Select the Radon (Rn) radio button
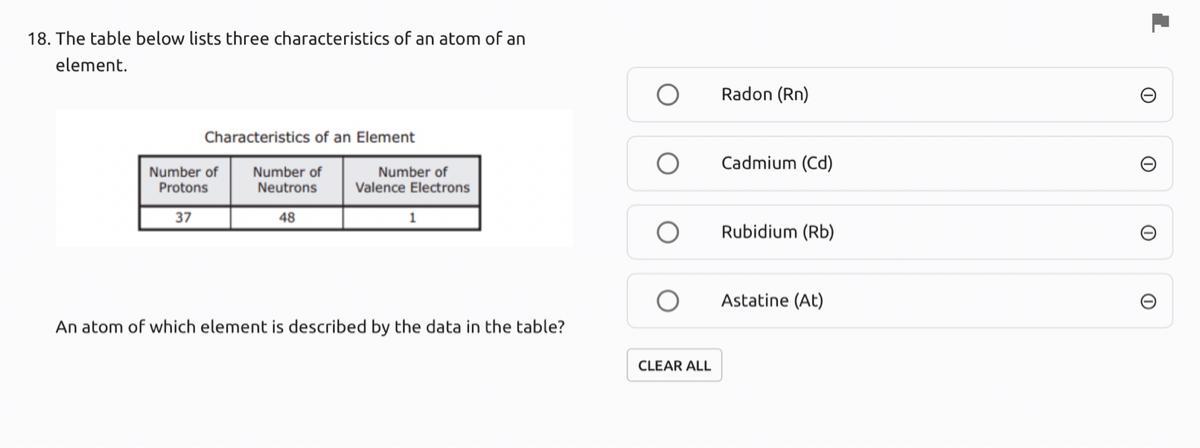 coord(668,95)
